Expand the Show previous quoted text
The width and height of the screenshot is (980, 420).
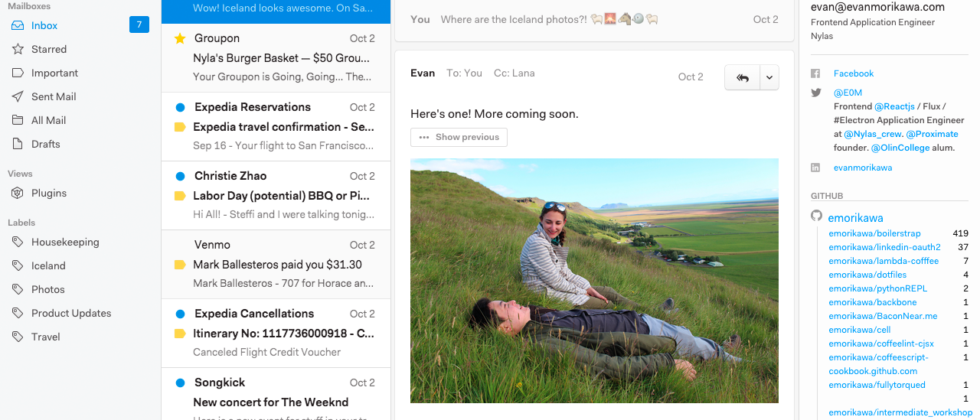[x=459, y=137]
